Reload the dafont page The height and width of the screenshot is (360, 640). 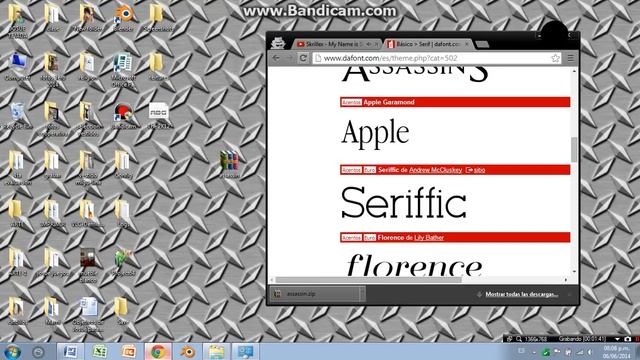pos(303,58)
